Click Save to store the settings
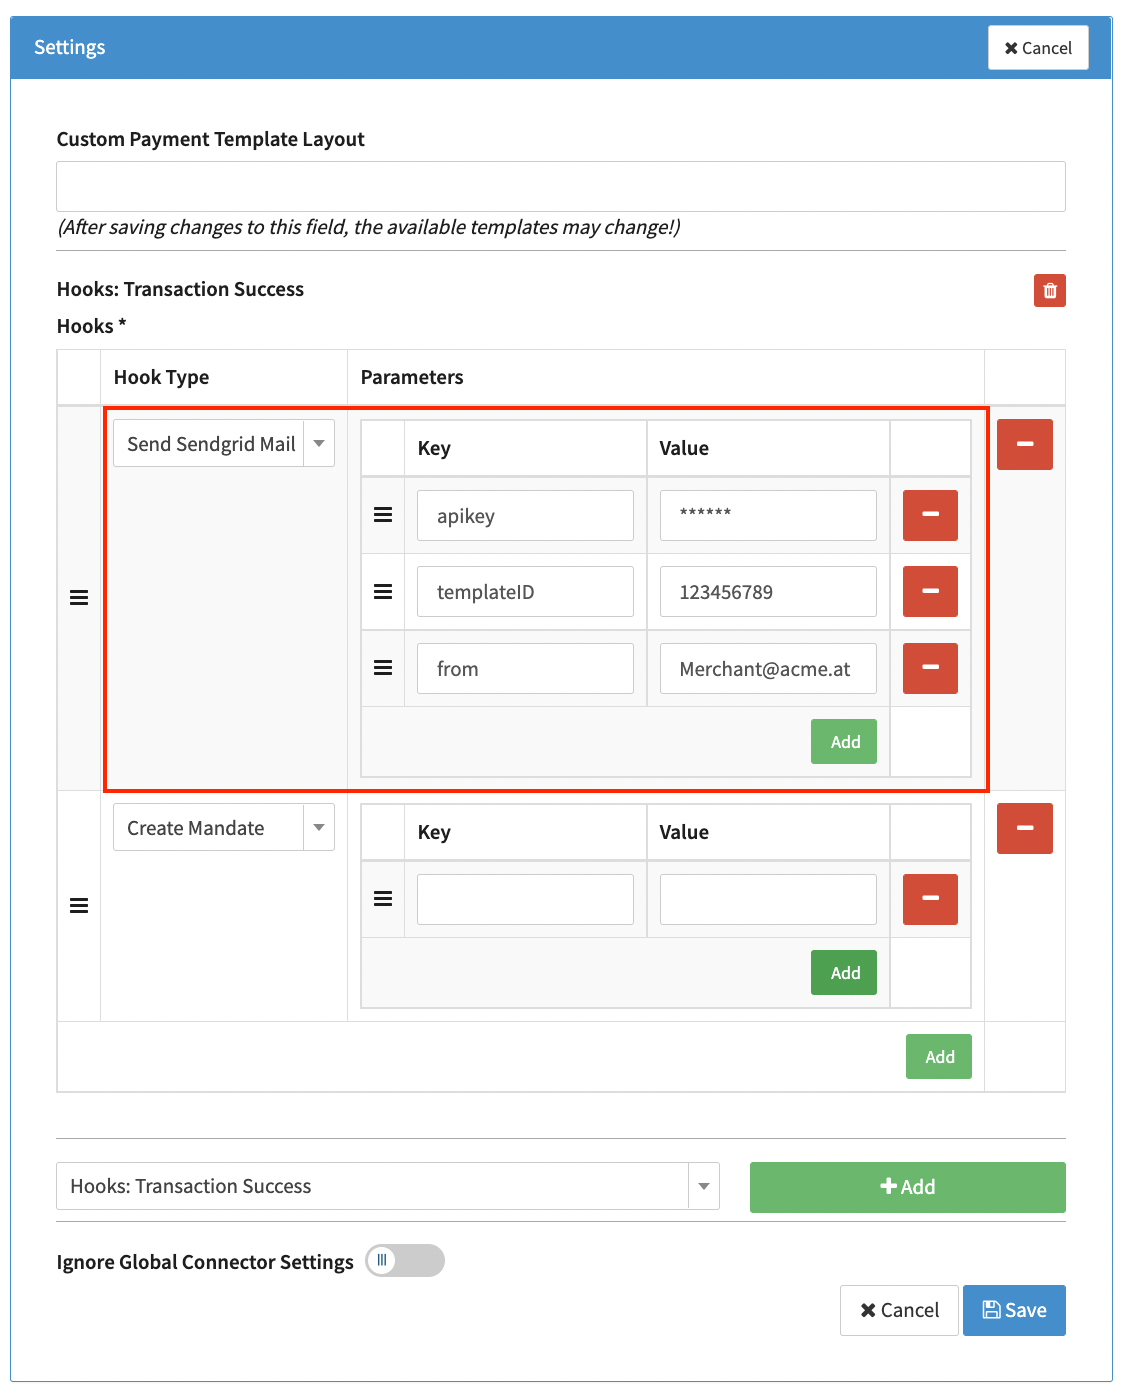Image resolution: width=1128 pixels, height=1400 pixels. click(x=1013, y=1310)
